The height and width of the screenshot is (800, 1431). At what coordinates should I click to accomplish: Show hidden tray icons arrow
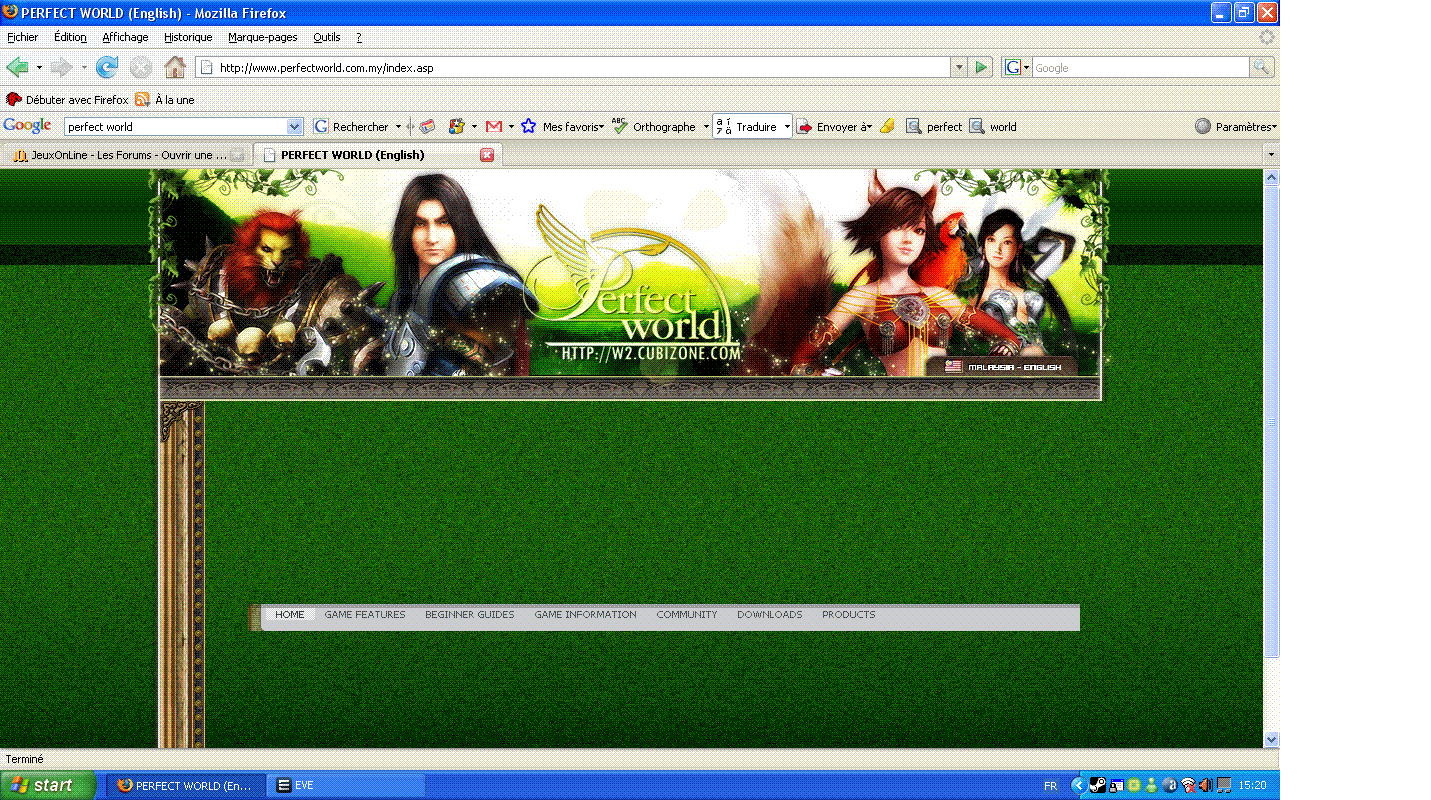[1078, 786]
